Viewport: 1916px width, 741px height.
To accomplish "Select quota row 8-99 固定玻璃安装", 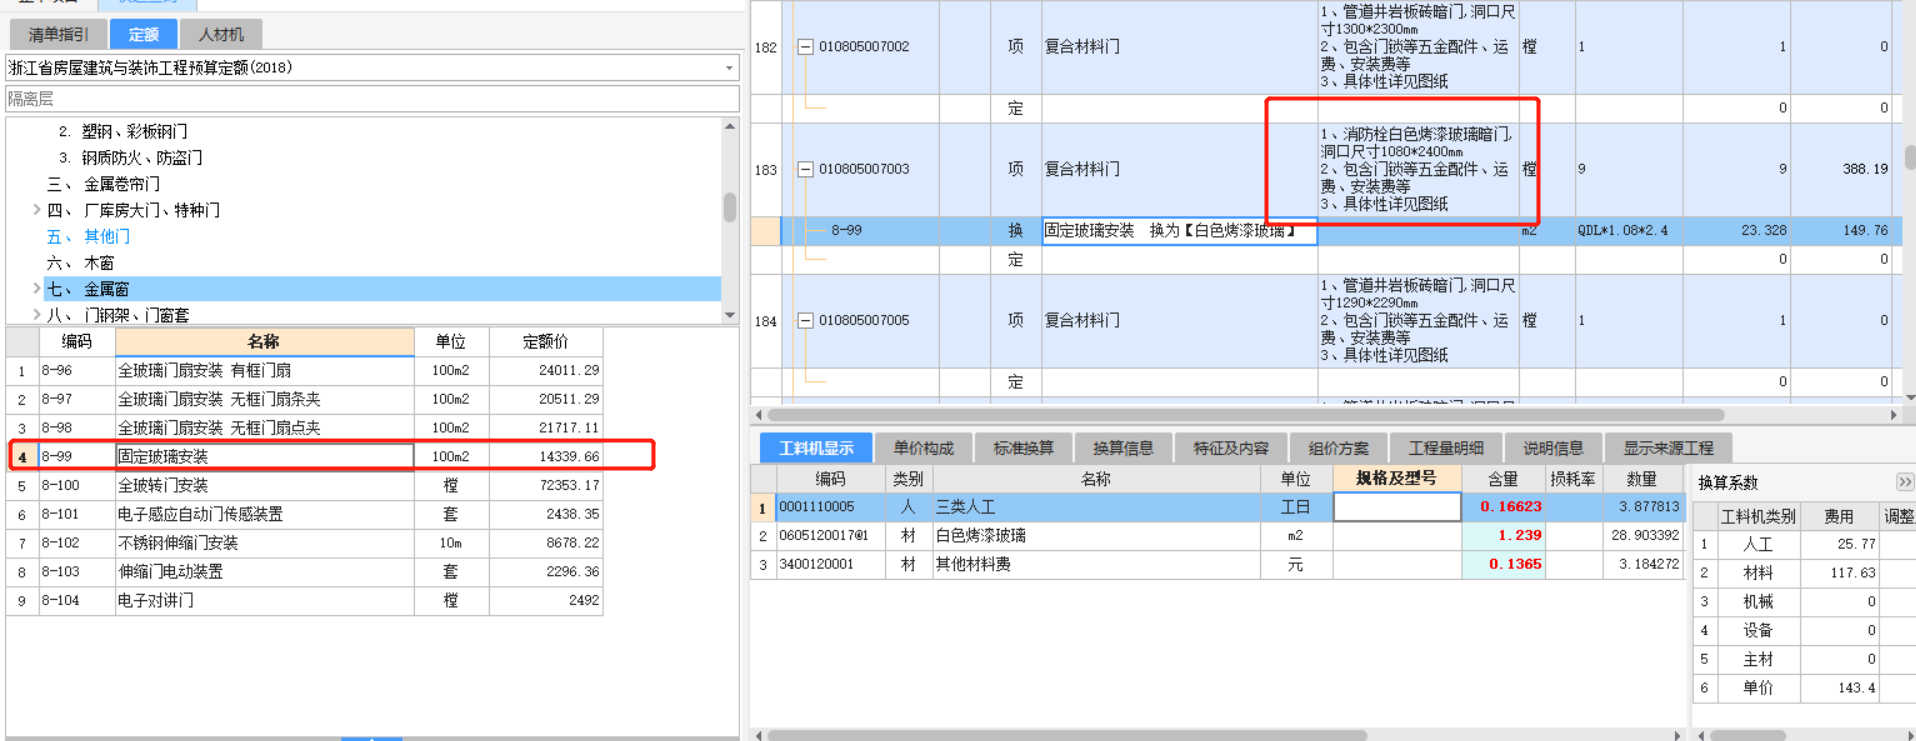I will (x=304, y=456).
